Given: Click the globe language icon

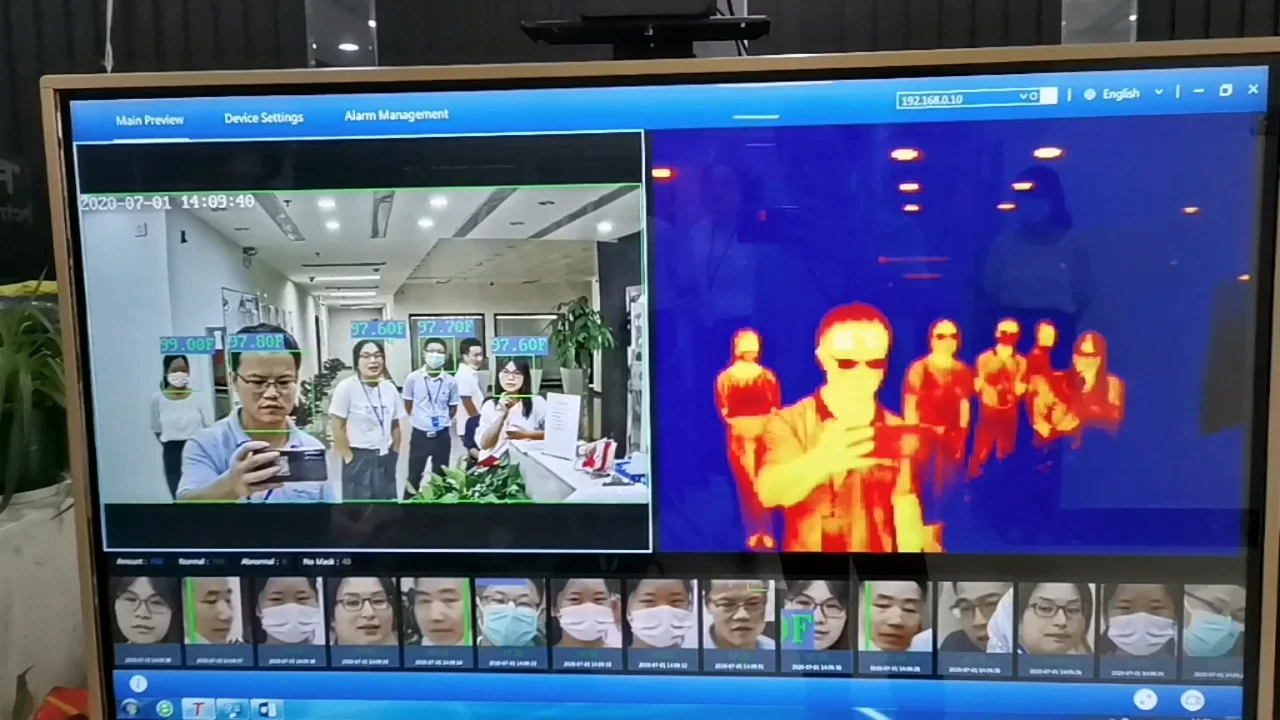Looking at the screenshot, I should pyautogui.click(x=1090, y=94).
